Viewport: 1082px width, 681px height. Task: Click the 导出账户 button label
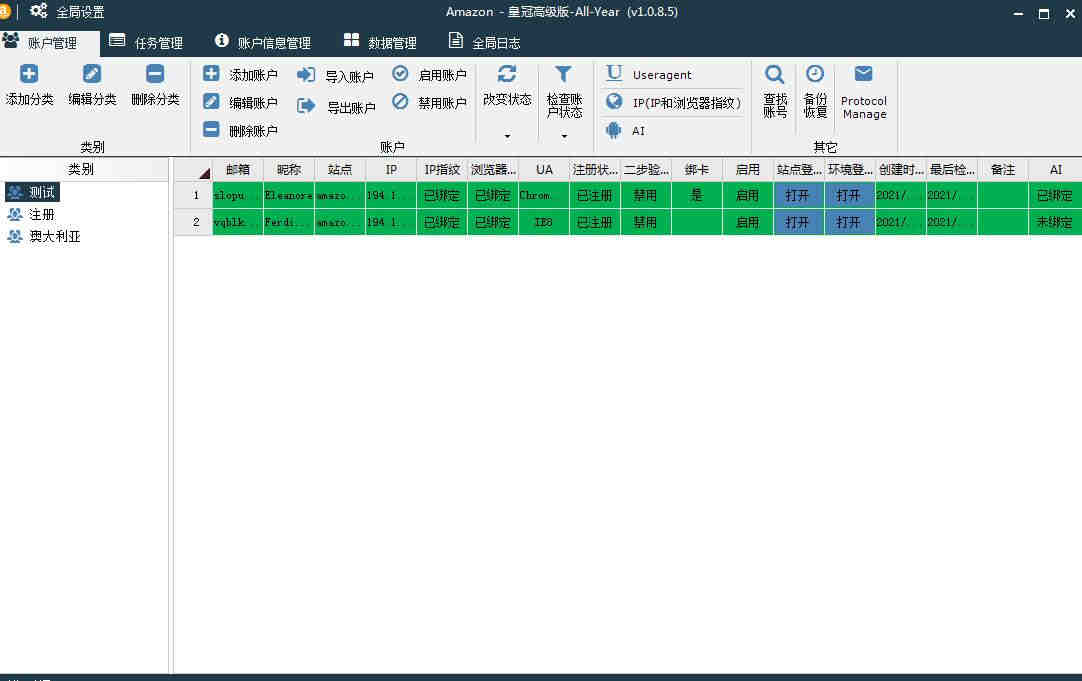point(351,108)
